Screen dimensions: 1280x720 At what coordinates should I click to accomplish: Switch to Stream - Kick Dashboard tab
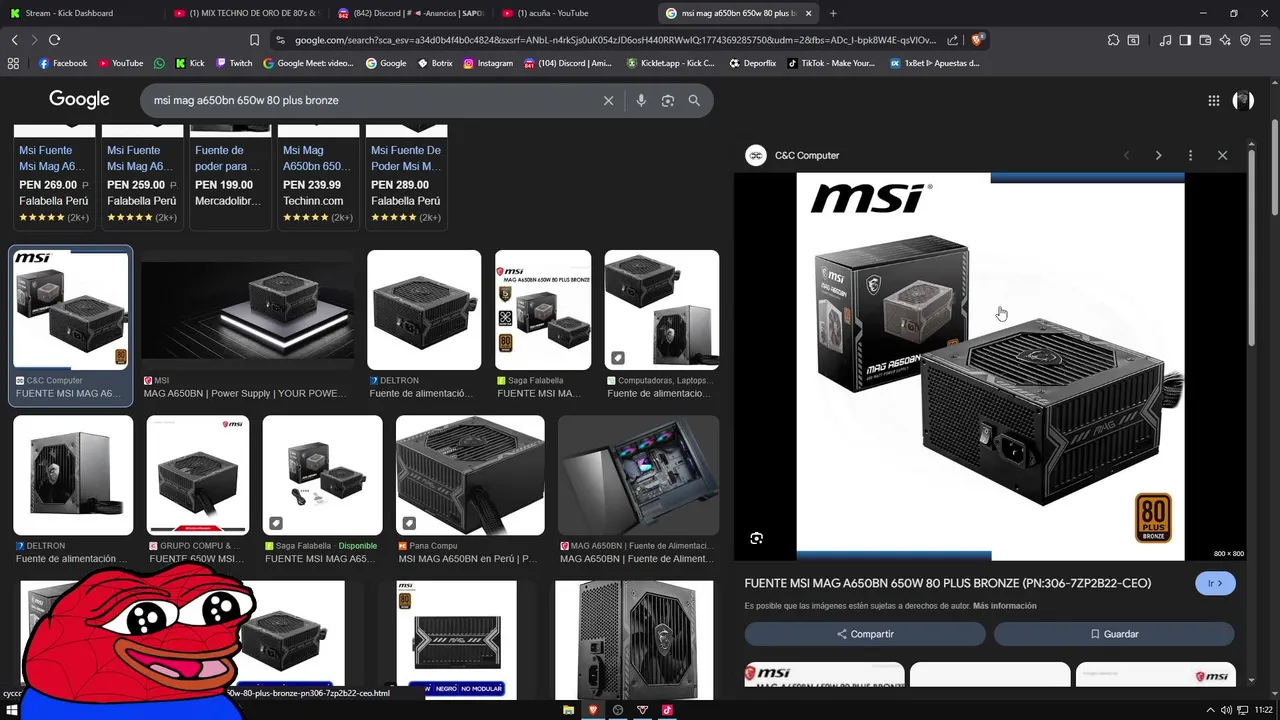[x=80, y=13]
